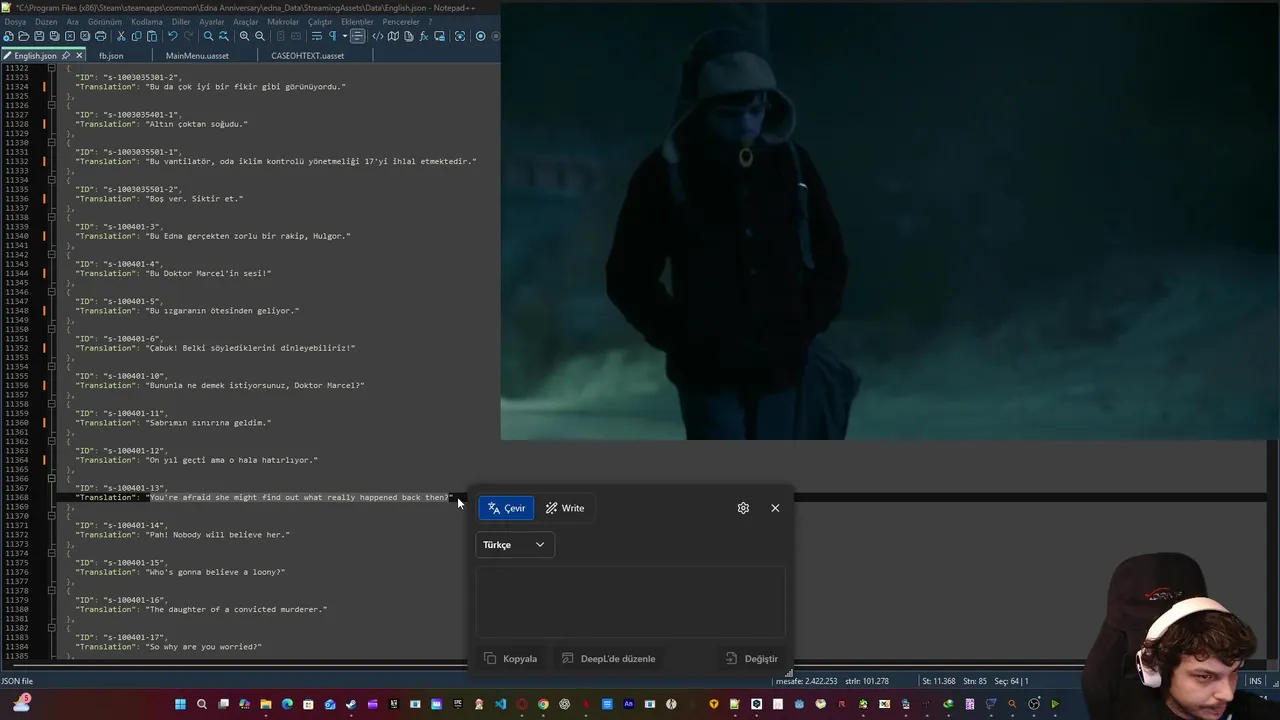The width and height of the screenshot is (1280, 720).
Task: Open the Document List panel
Action: point(408,36)
